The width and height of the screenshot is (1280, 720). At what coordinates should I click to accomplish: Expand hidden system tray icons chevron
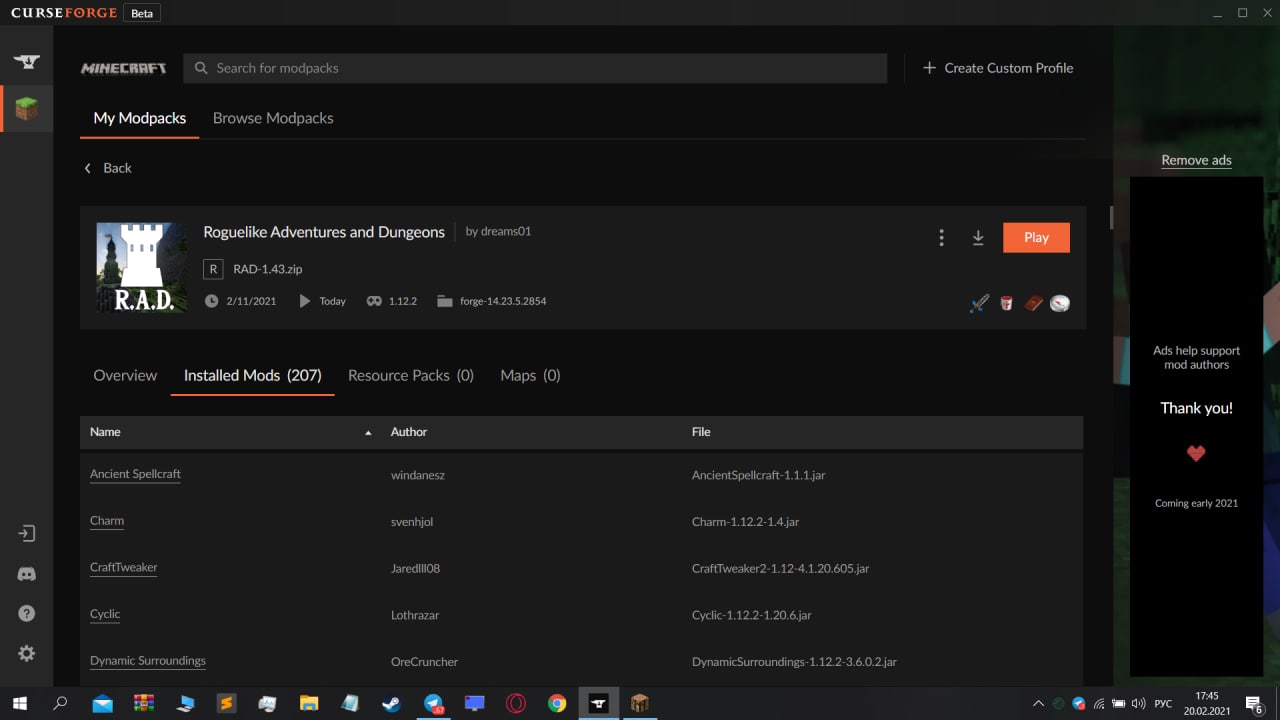point(1038,703)
